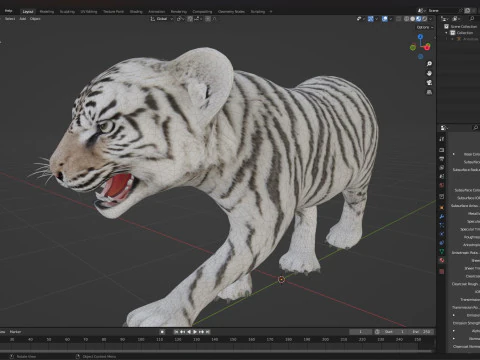Open the object types visibility dropdown
Viewport: 480px width, 360px height.
click(x=360, y=19)
